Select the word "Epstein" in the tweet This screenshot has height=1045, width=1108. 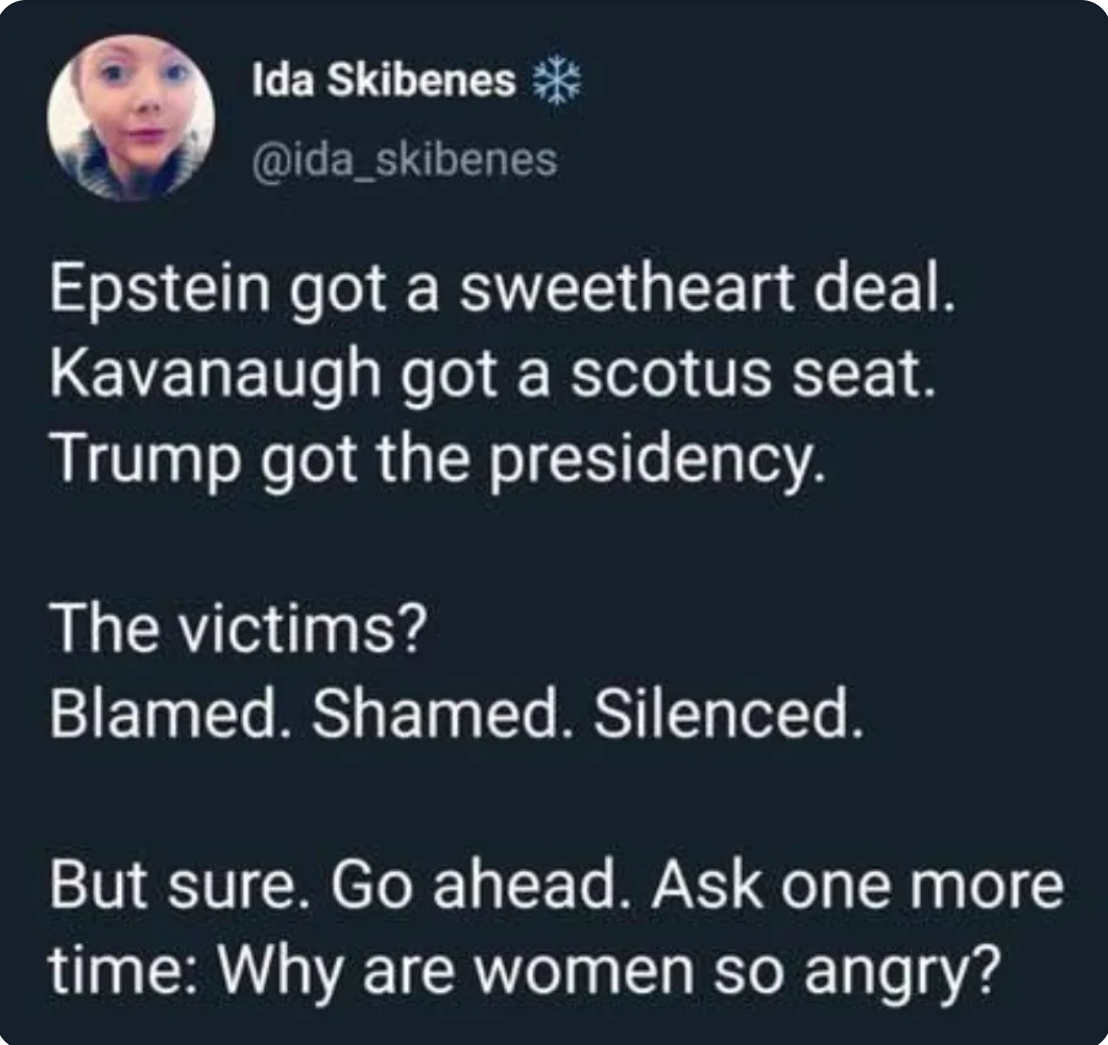160,290
